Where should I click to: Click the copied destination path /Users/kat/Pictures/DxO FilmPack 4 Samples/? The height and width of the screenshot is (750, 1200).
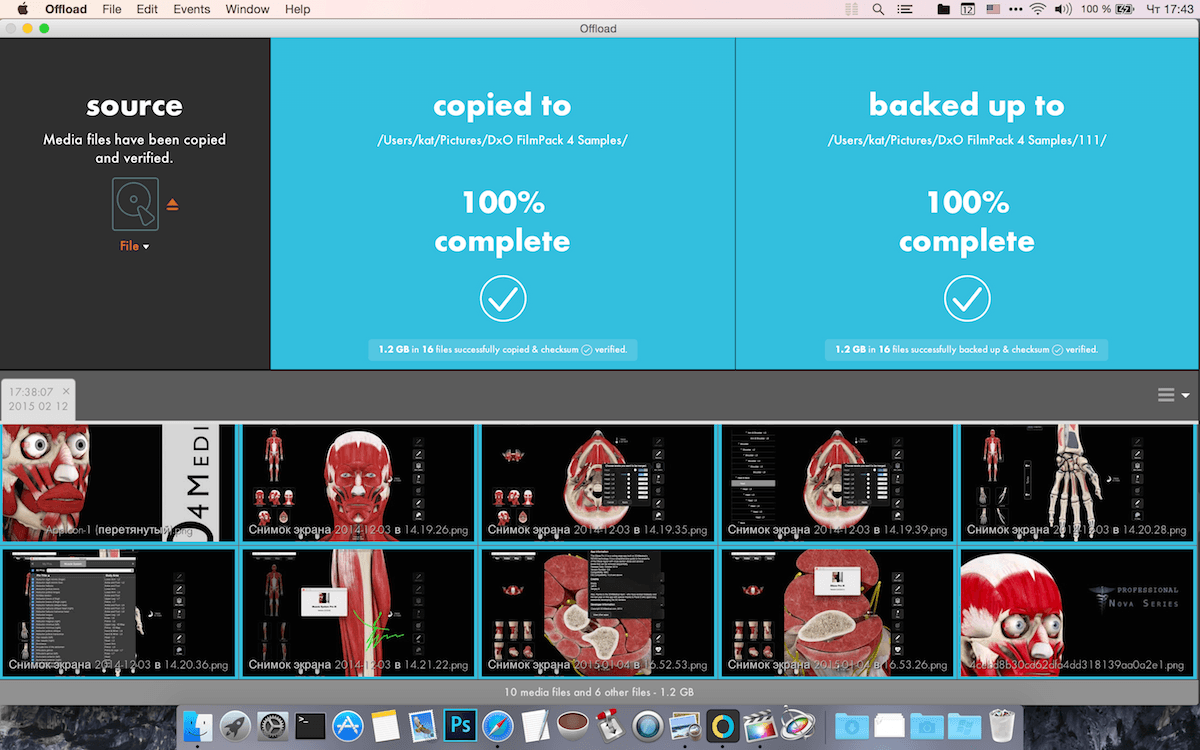point(502,140)
